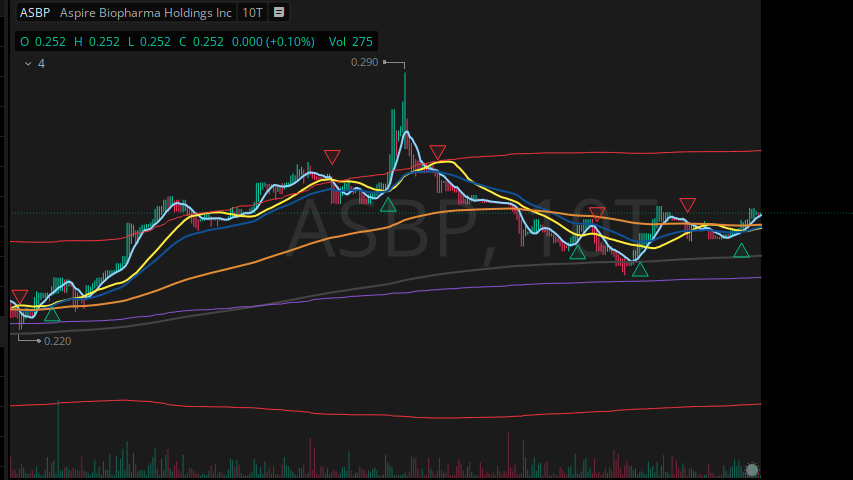Click the high value "H 0.252"

[97, 42]
